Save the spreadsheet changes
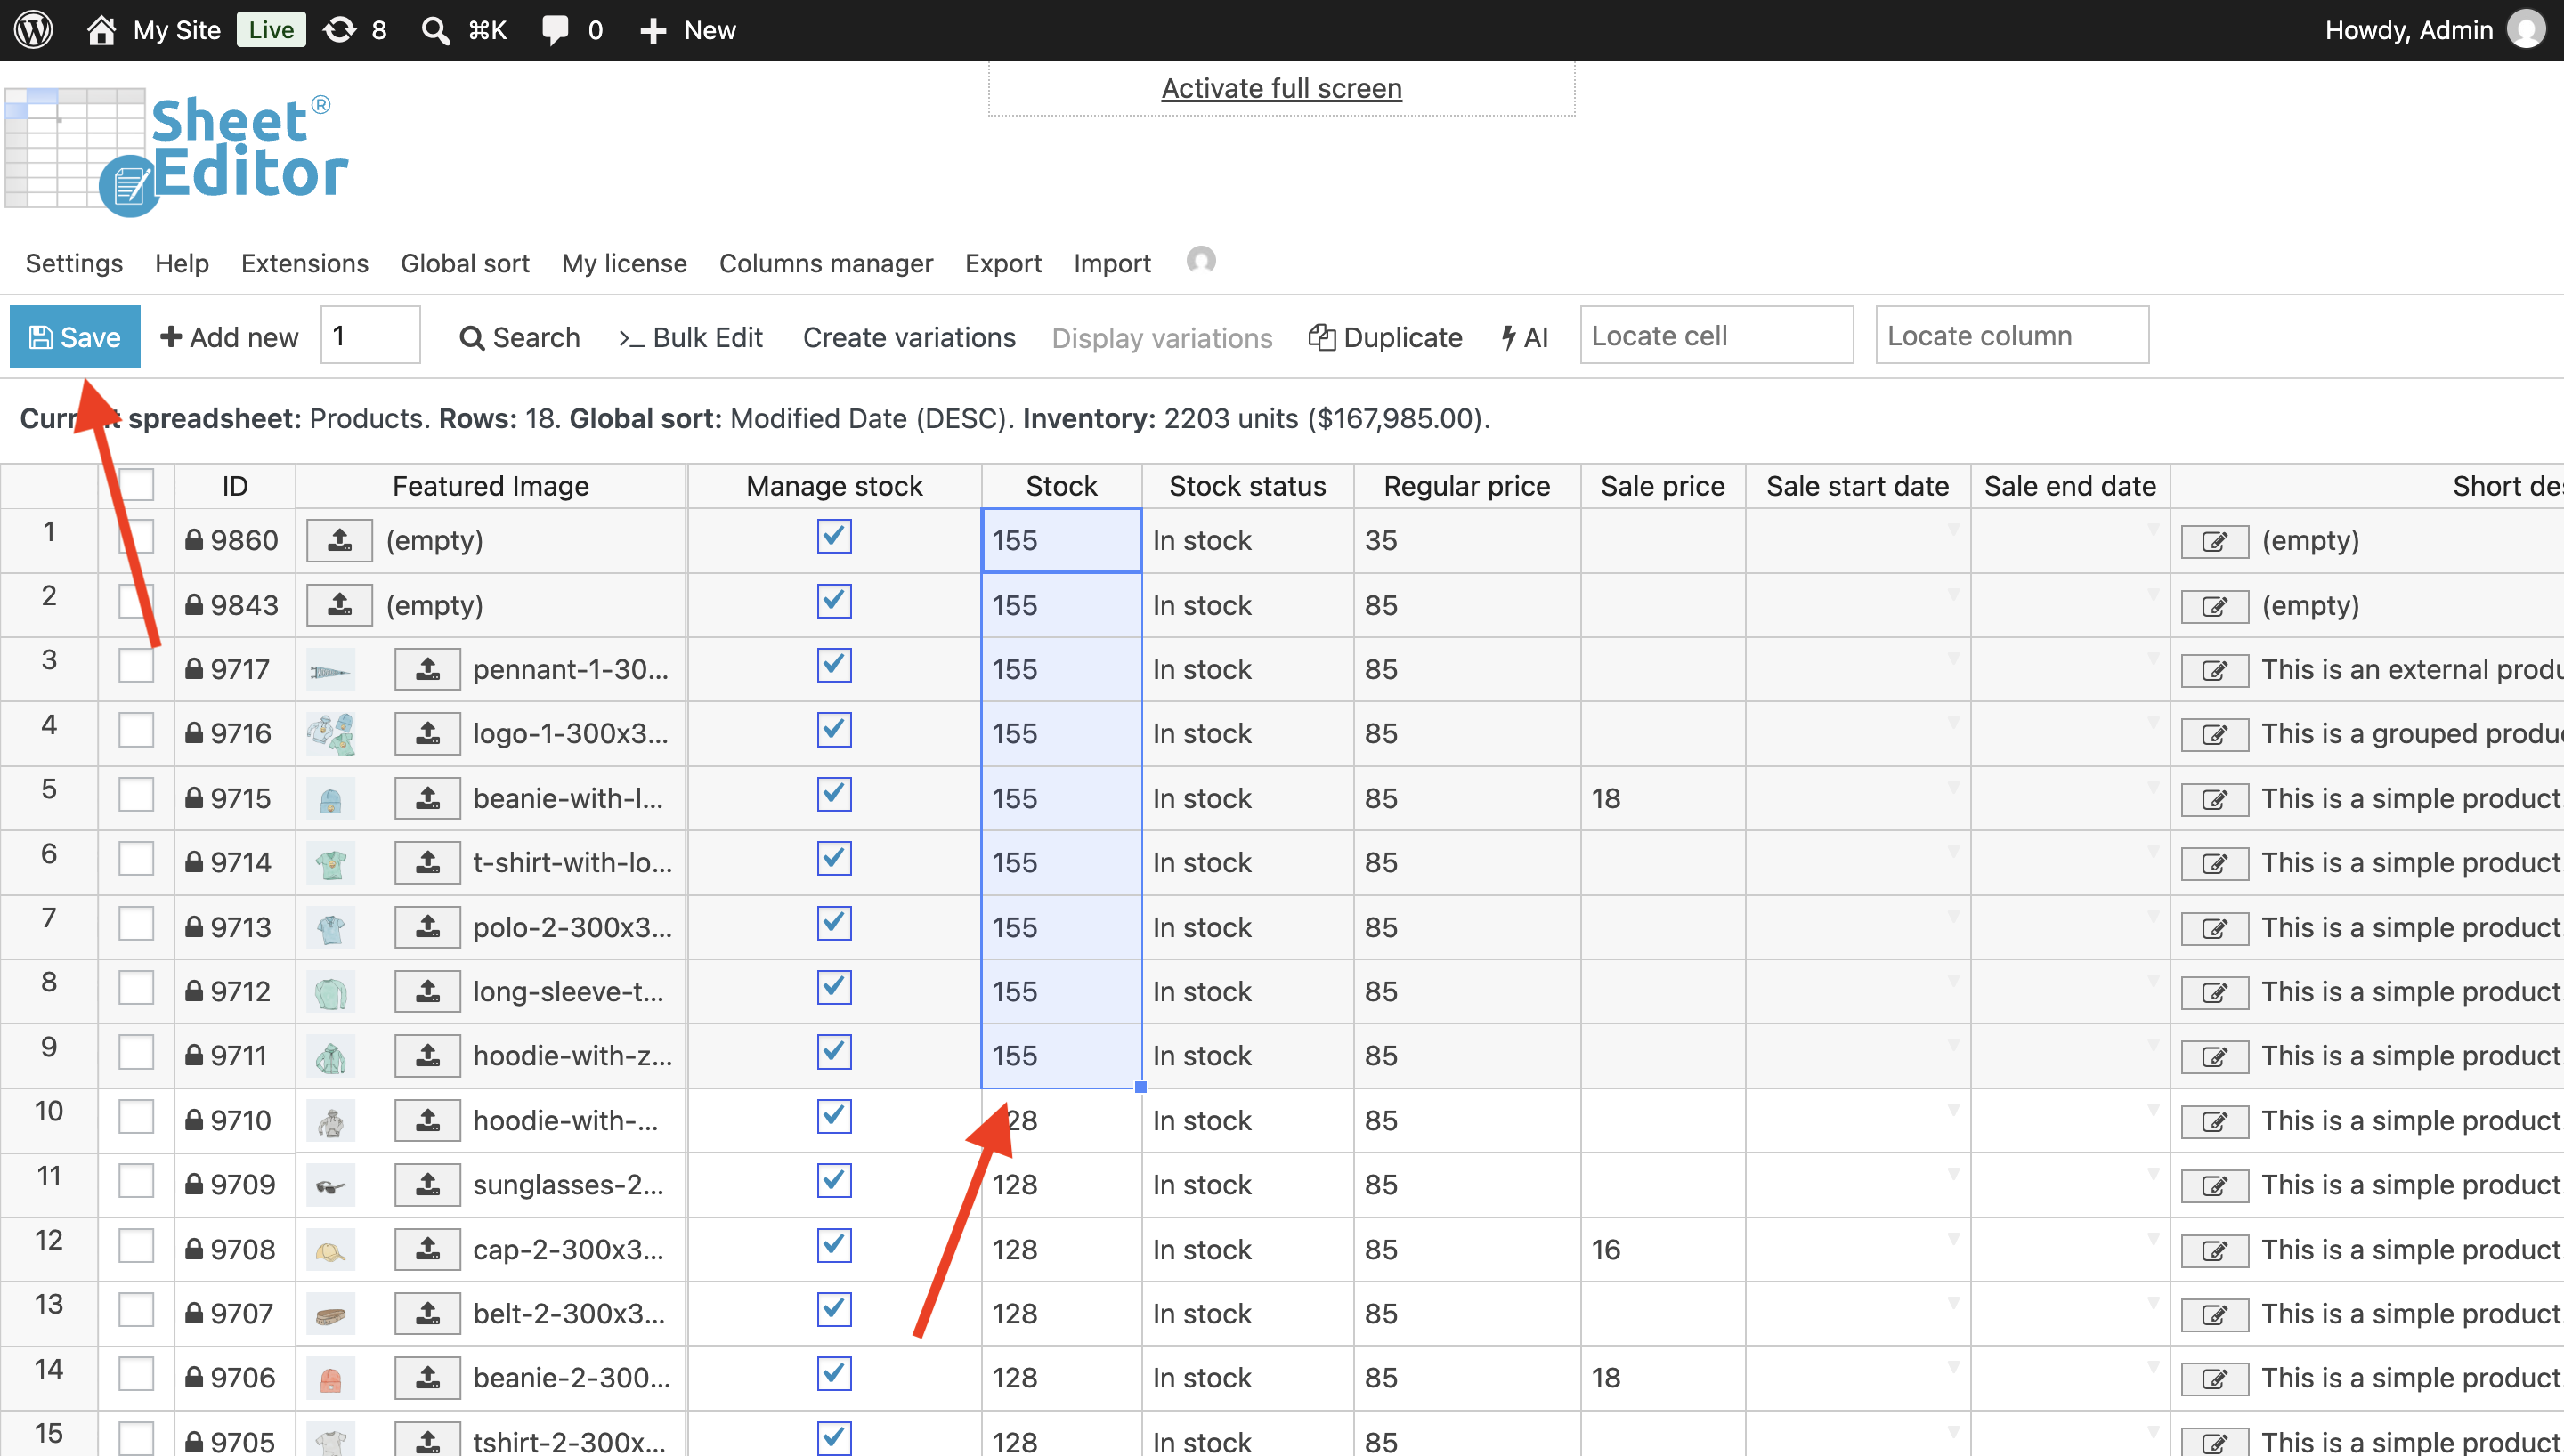Viewport: 2564px width, 1456px height. (75, 337)
